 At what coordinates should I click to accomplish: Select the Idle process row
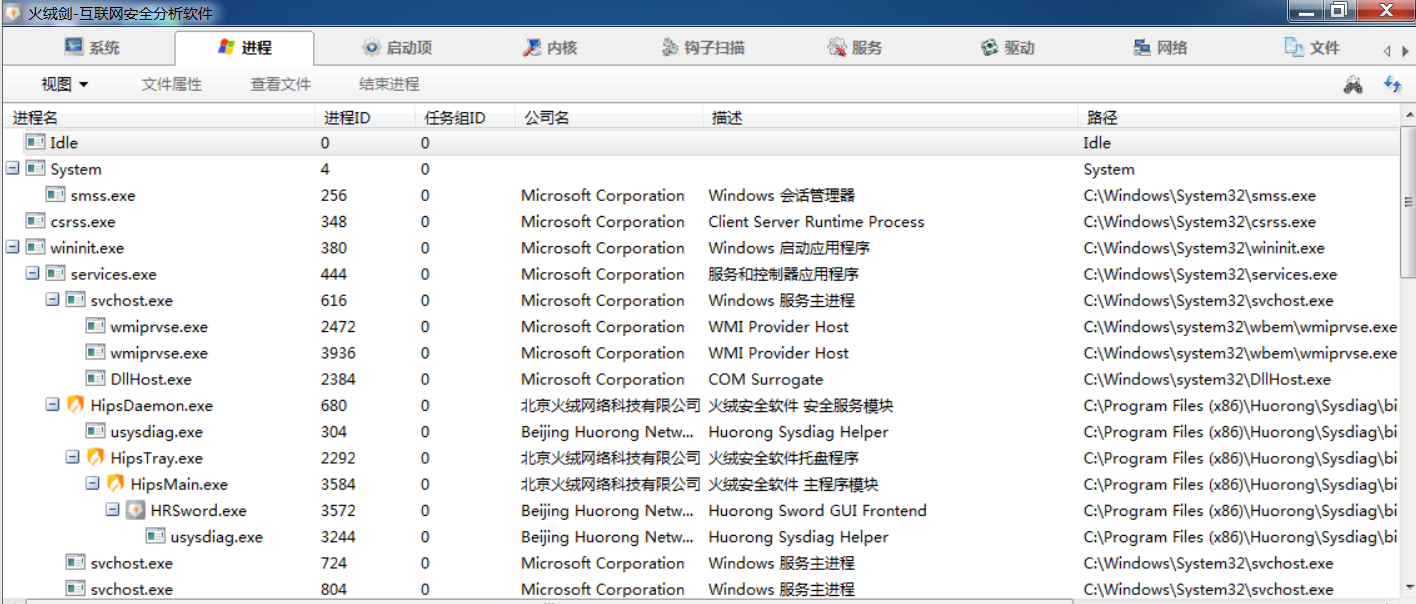[x=701, y=143]
